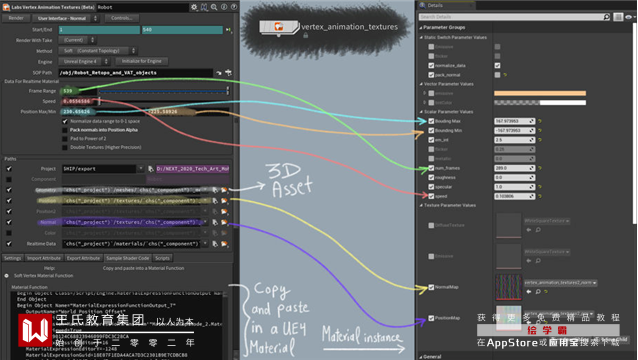Click the Frame Range slider track

(163, 92)
